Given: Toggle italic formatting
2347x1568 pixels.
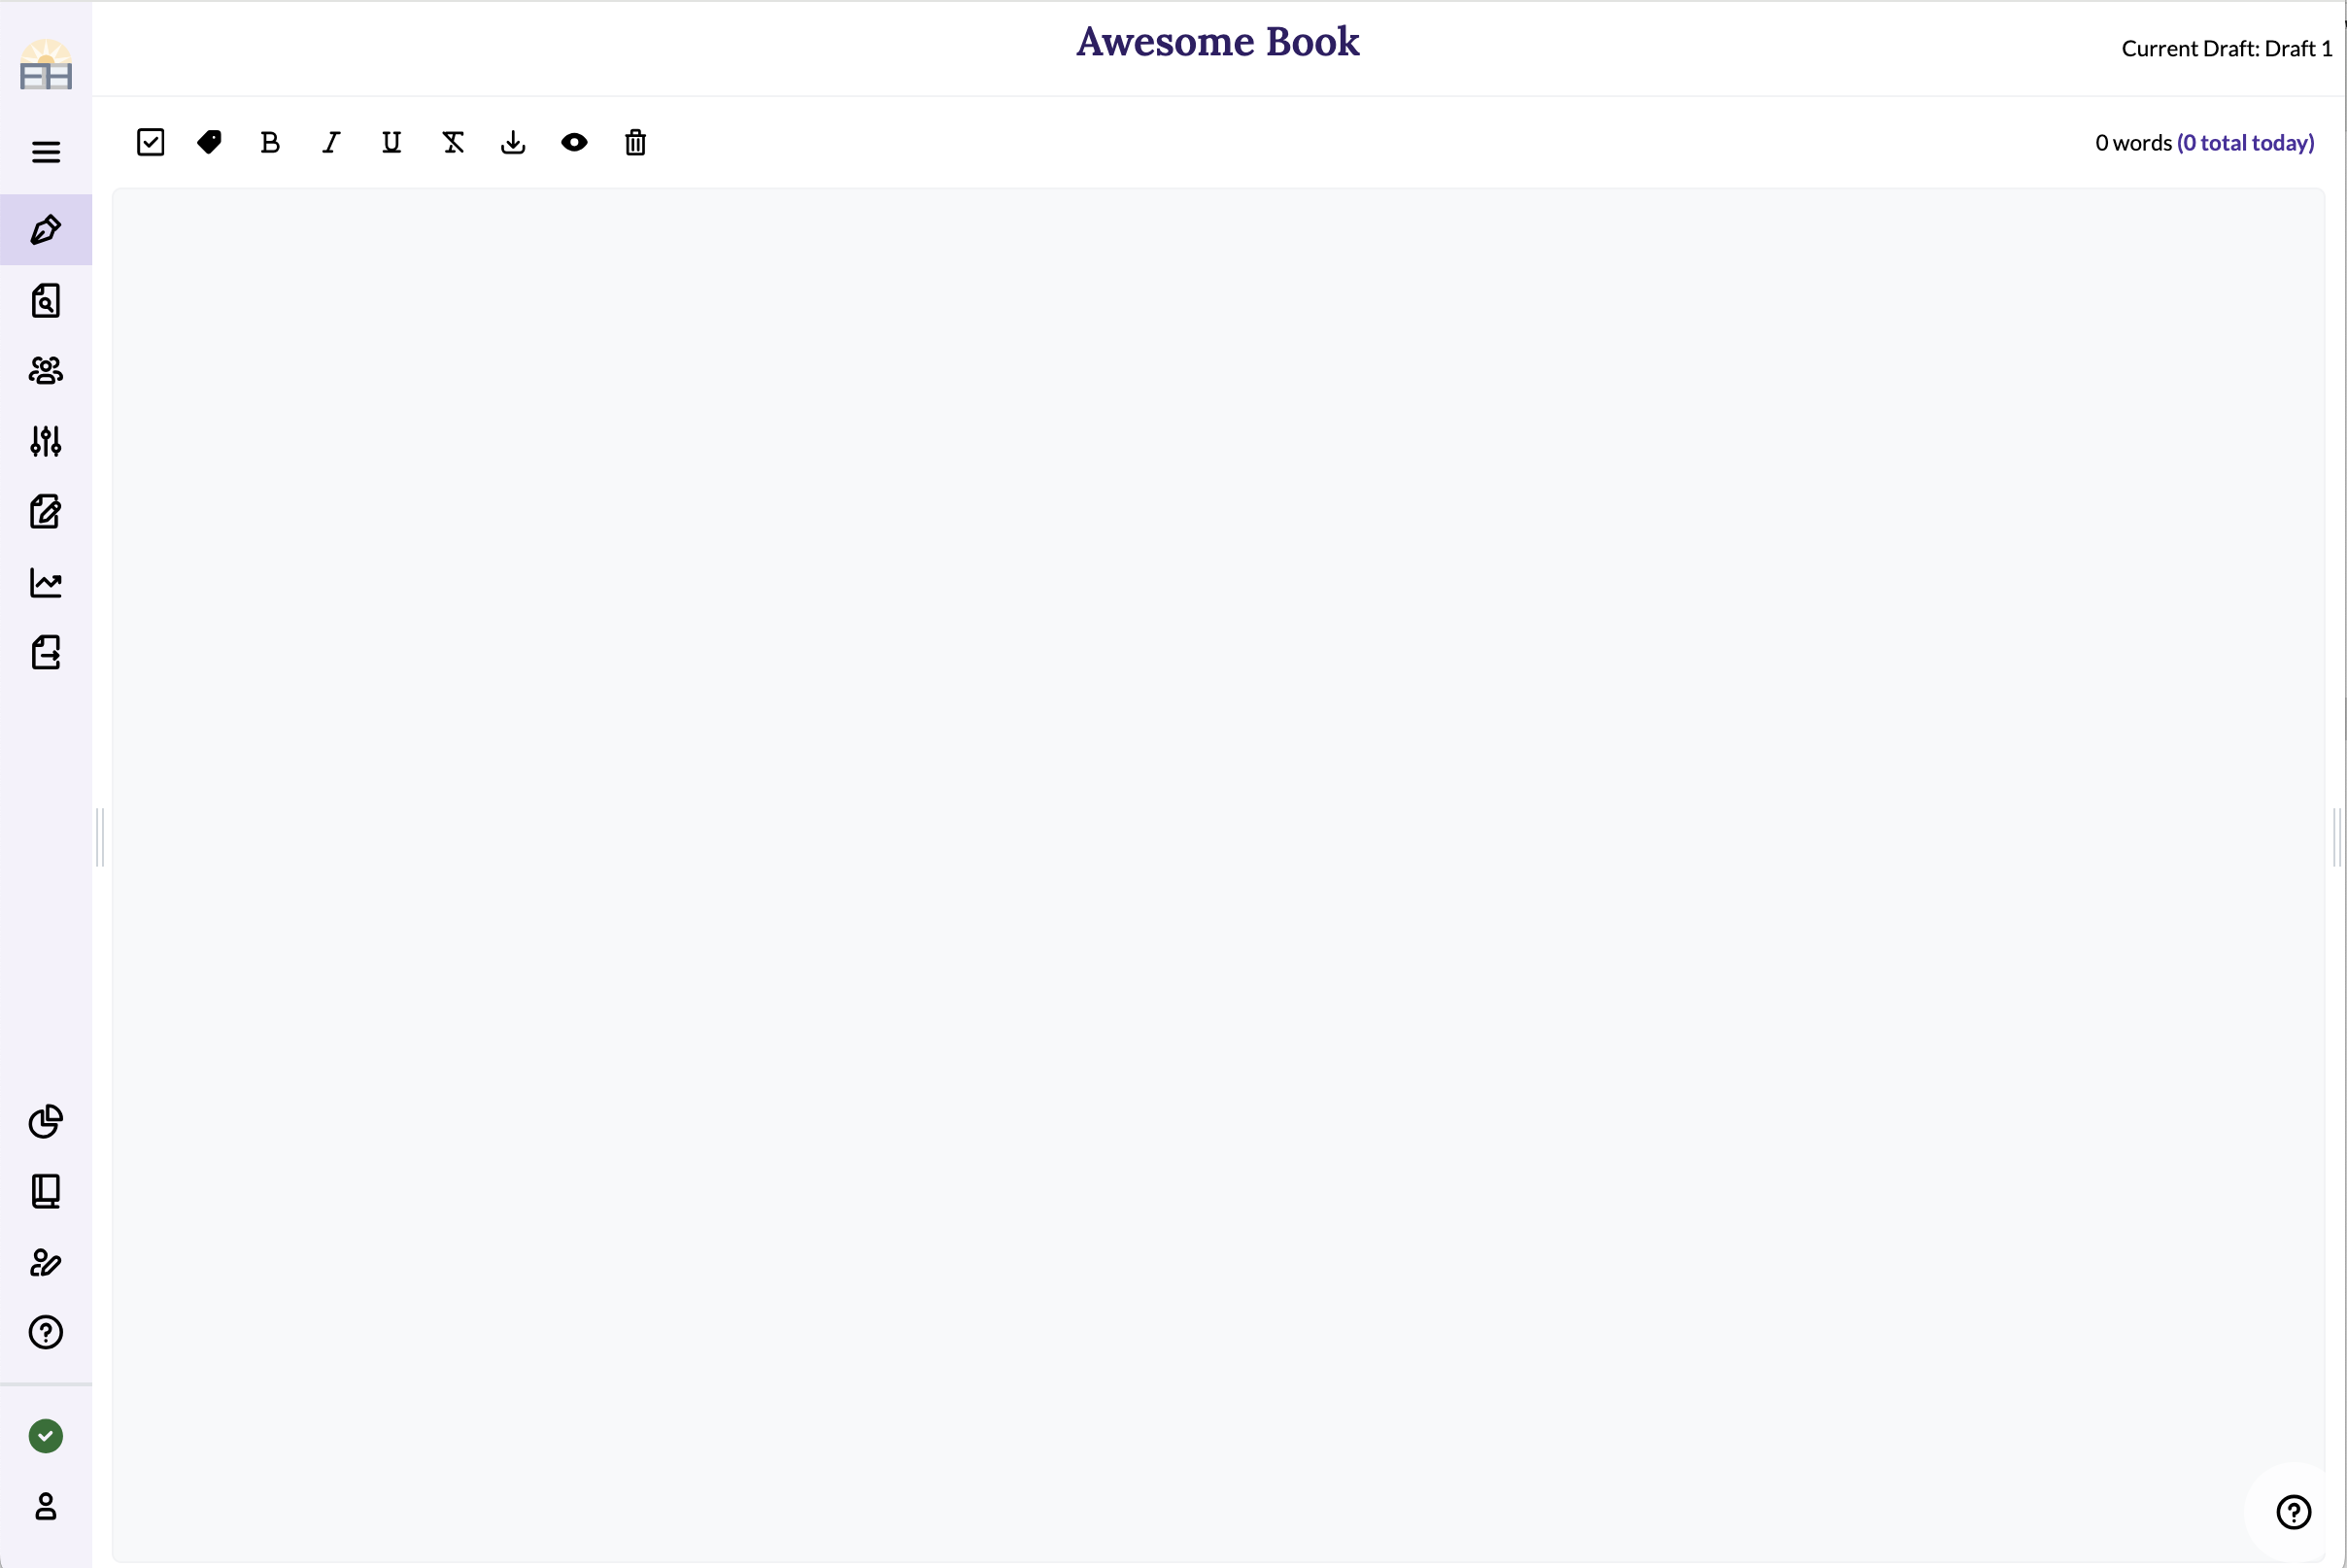Looking at the screenshot, I should point(331,142).
